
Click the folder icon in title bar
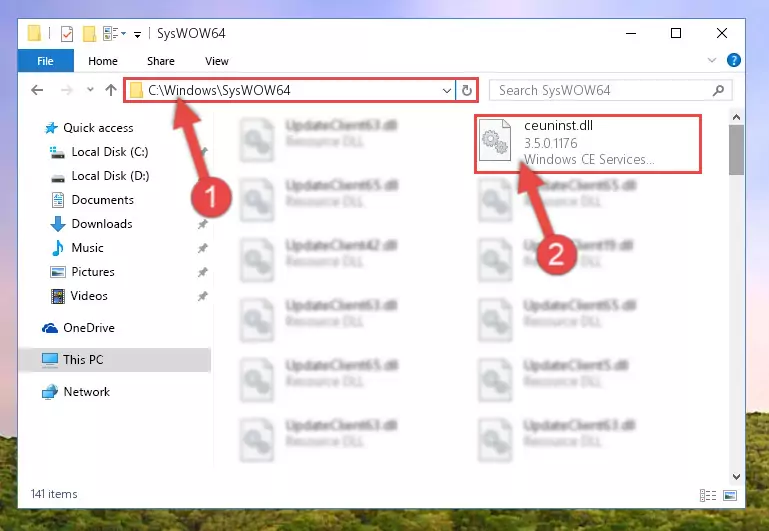tap(34, 33)
